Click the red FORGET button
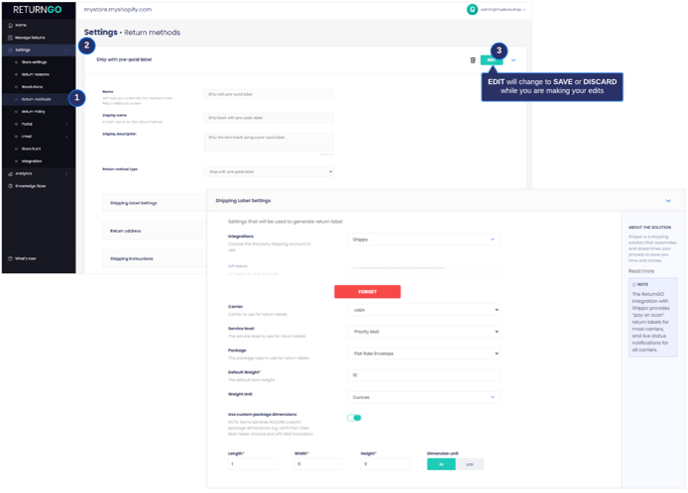 [x=367, y=292]
